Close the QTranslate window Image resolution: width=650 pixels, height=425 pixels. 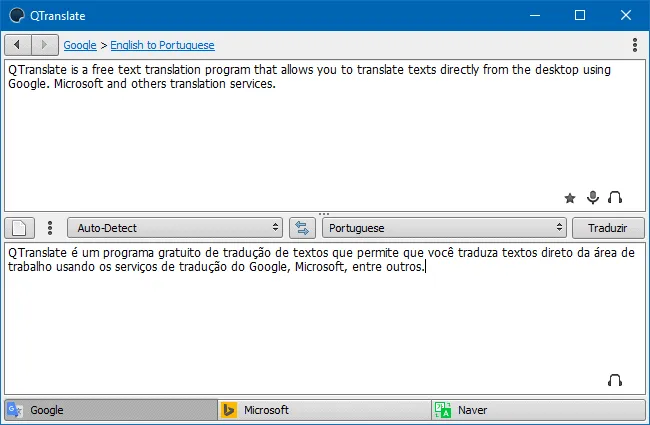click(626, 15)
